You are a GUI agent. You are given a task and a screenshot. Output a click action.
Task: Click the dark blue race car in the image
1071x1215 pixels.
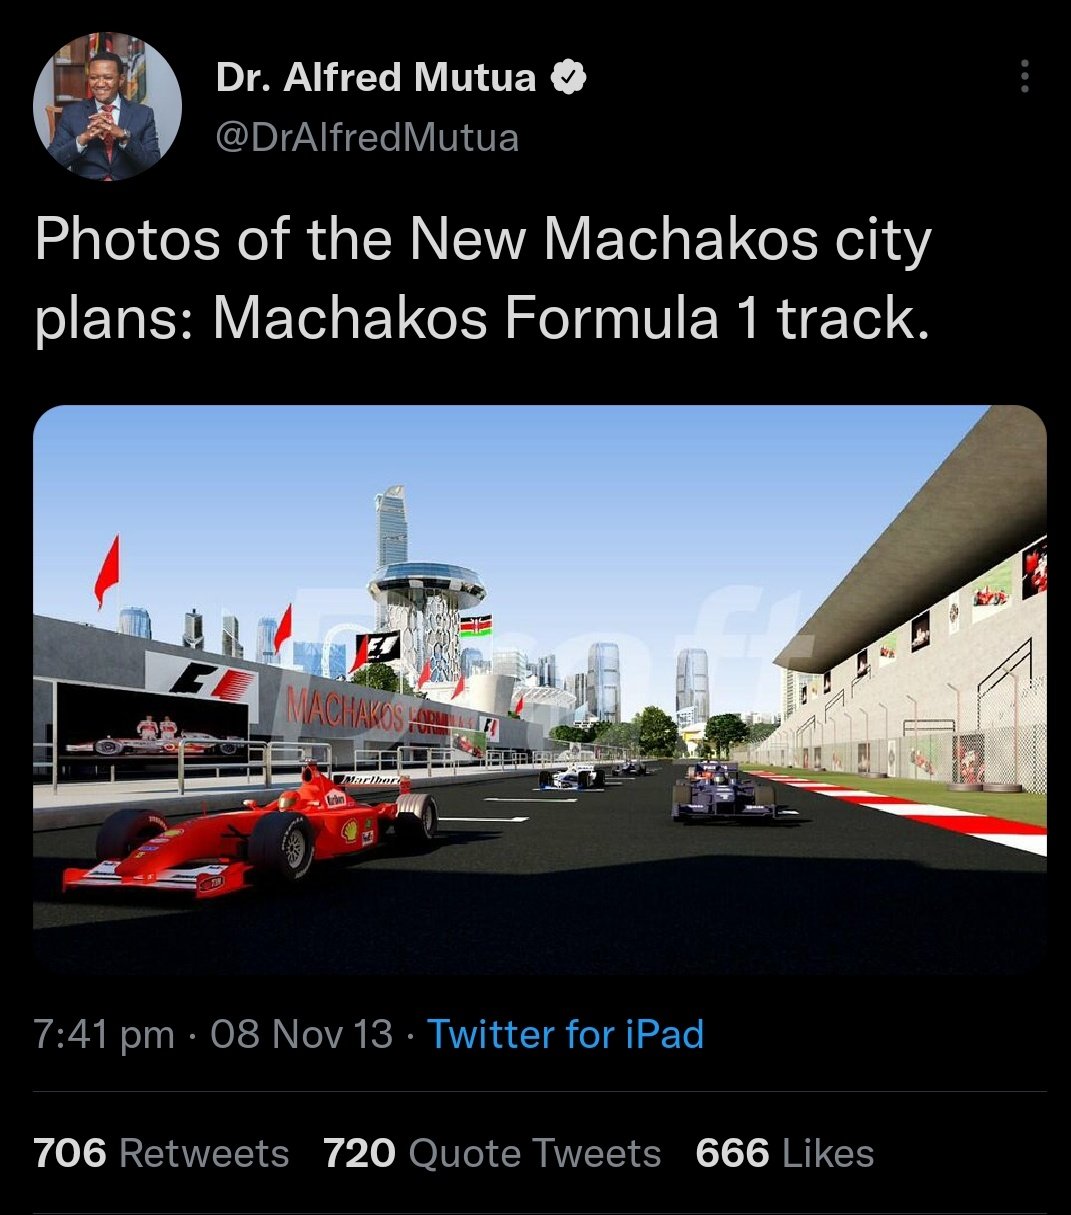(722, 793)
